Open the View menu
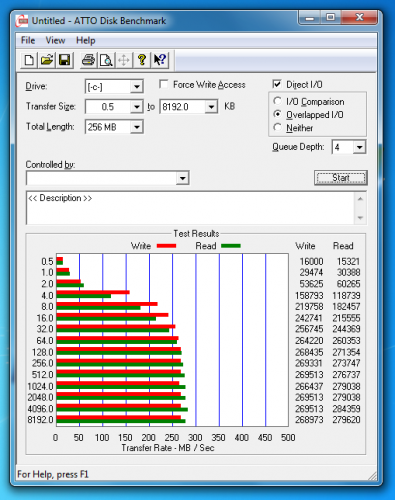395x500 pixels. pos(55,41)
